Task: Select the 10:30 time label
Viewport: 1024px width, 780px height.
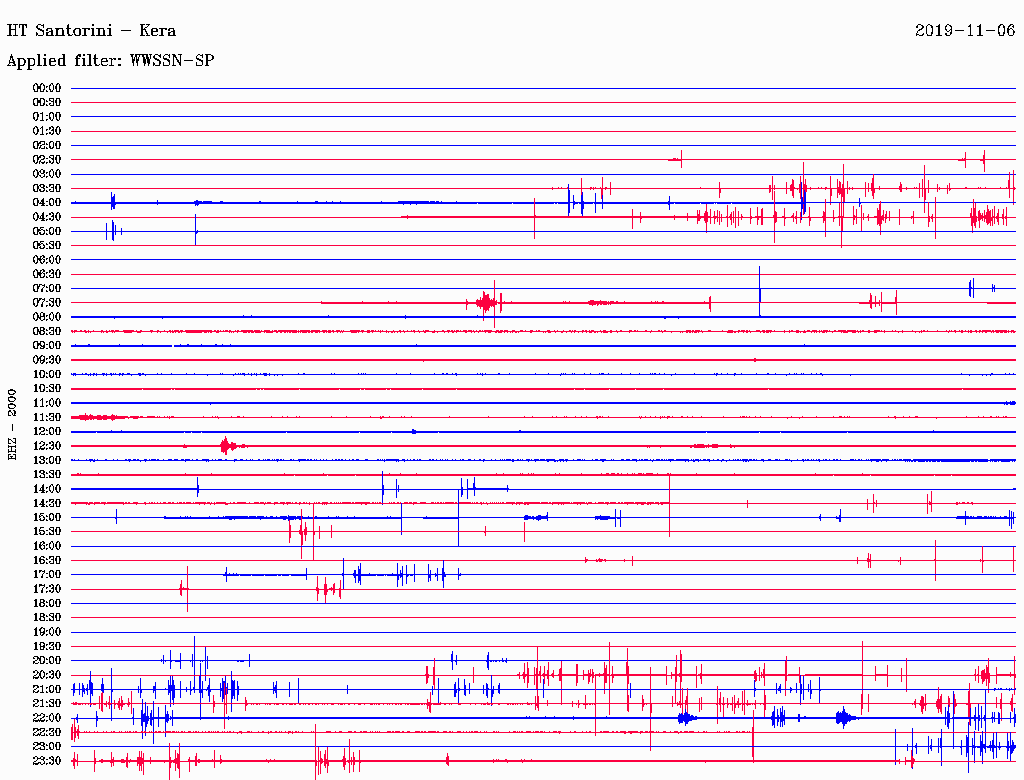Action: click(x=47, y=389)
